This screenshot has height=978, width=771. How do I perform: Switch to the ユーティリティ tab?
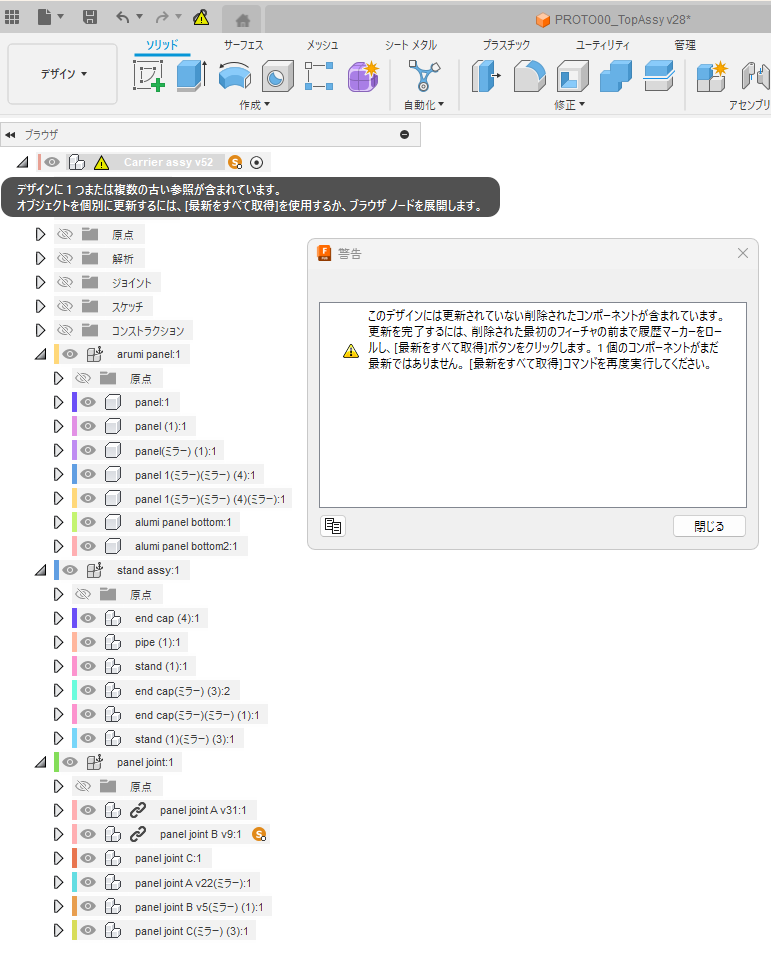pyautogui.click(x=602, y=45)
